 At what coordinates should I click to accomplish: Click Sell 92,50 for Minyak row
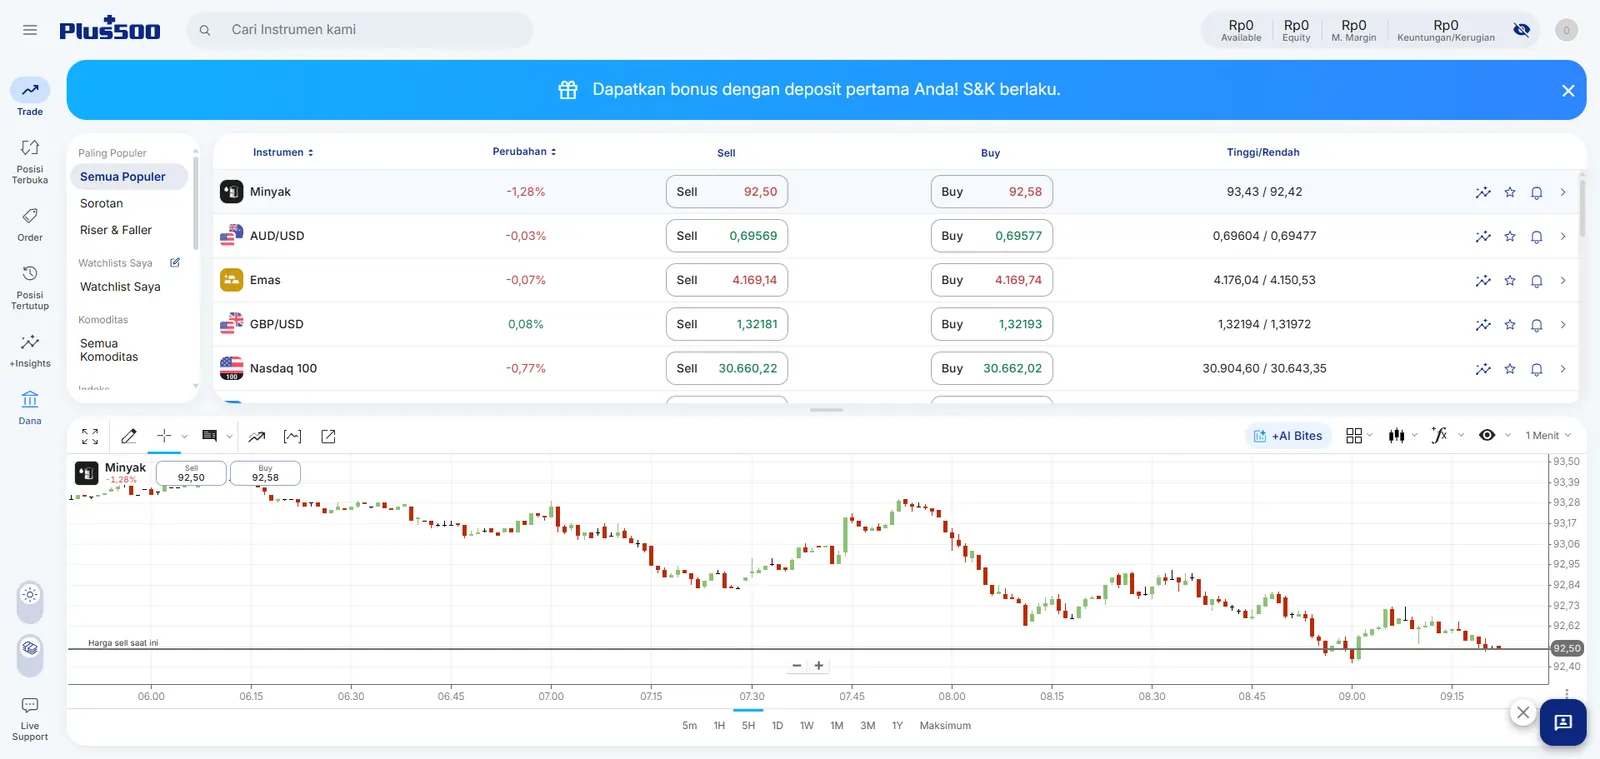pos(727,192)
